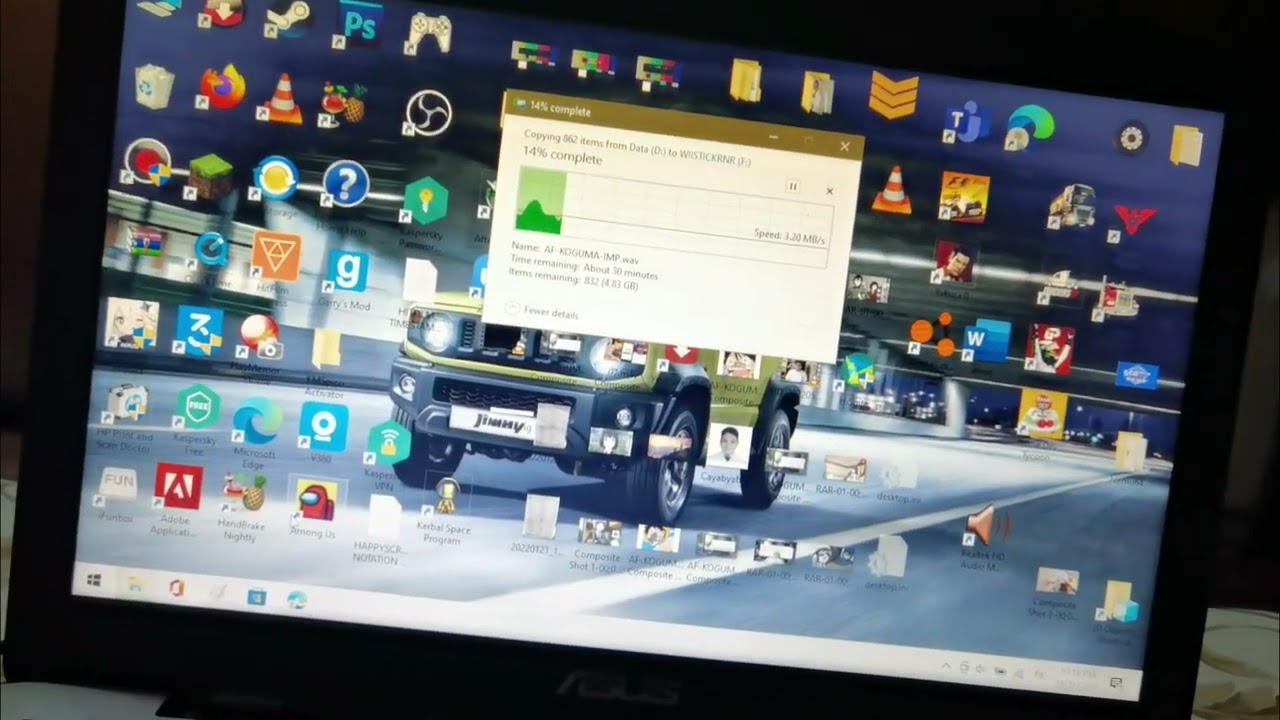Open the Microsoft Teams desktop shortcut
This screenshot has width=1280, height=720.
[x=966, y=122]
